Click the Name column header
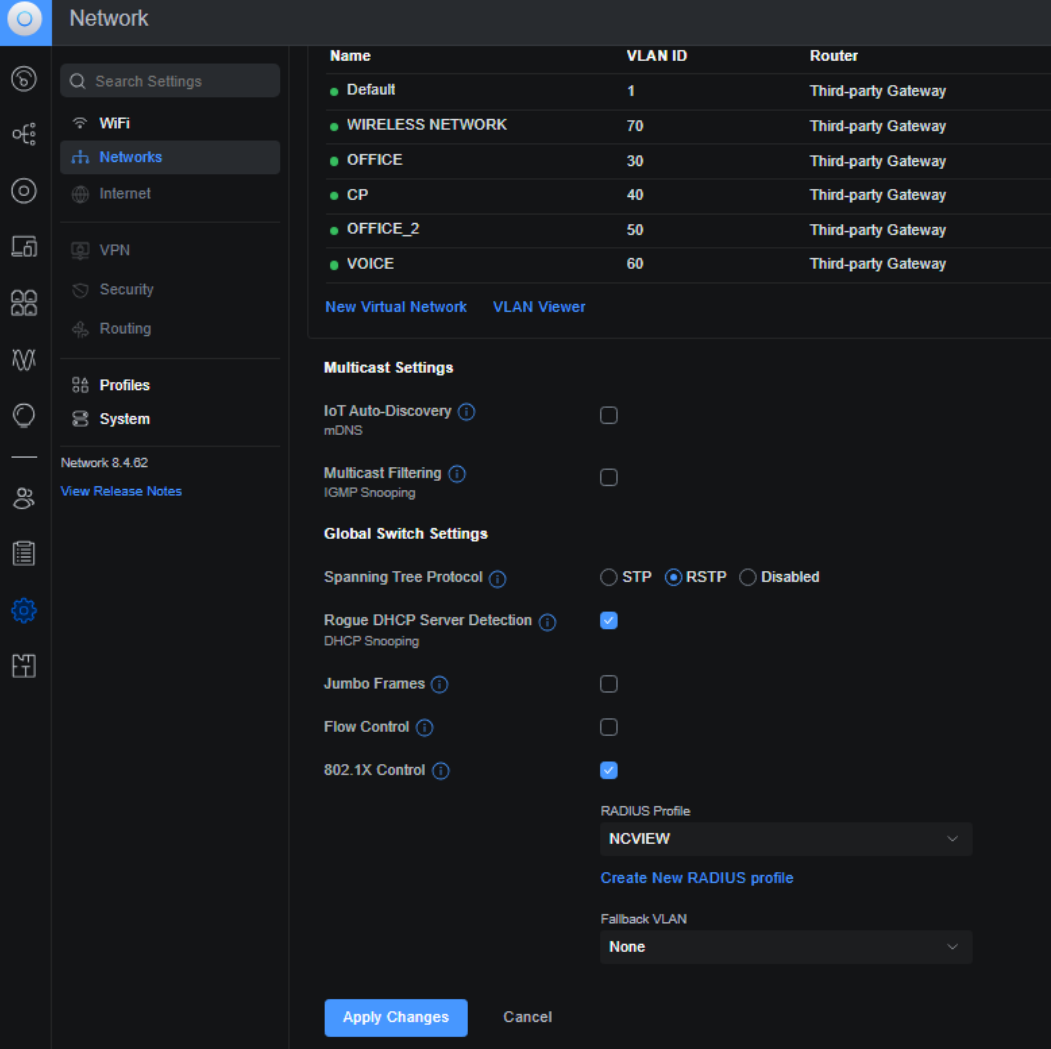 350,56
